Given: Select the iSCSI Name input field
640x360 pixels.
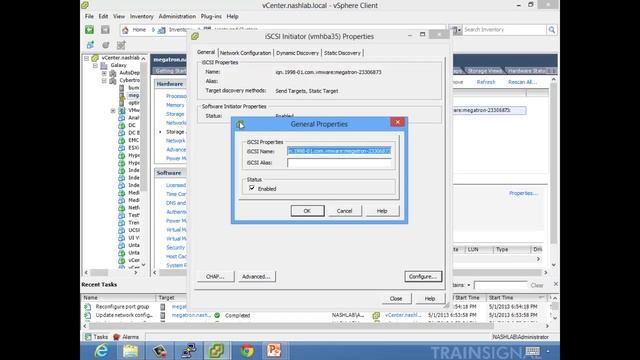Looking at the screenshot, I should tap(339, 151).
